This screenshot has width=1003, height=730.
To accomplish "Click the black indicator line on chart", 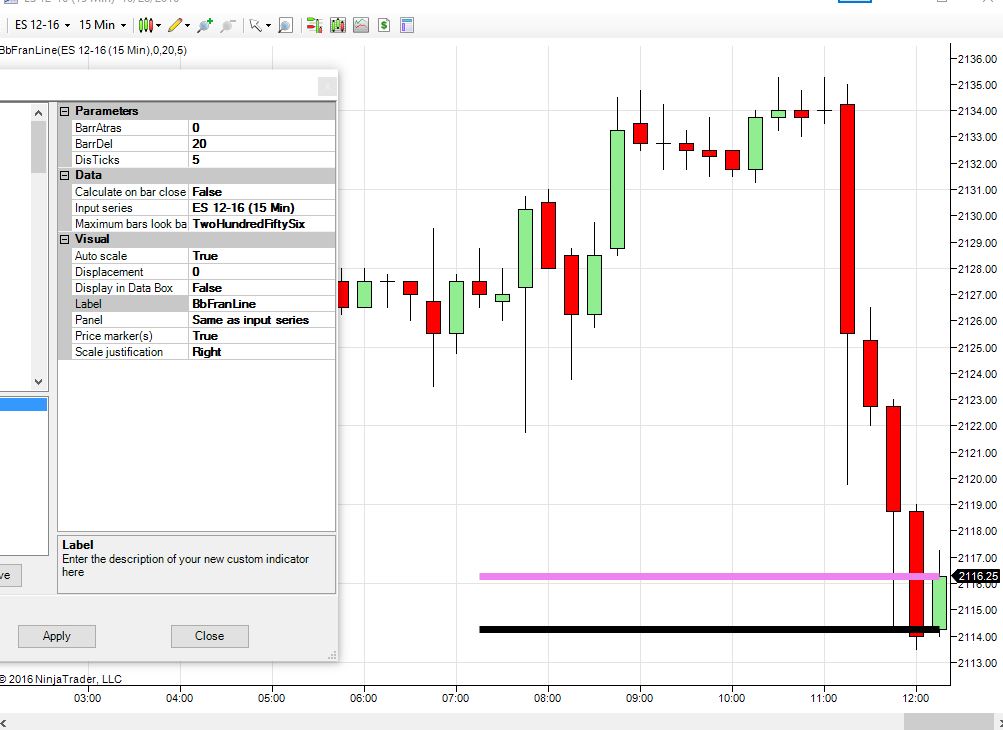I will click(709, 630).
